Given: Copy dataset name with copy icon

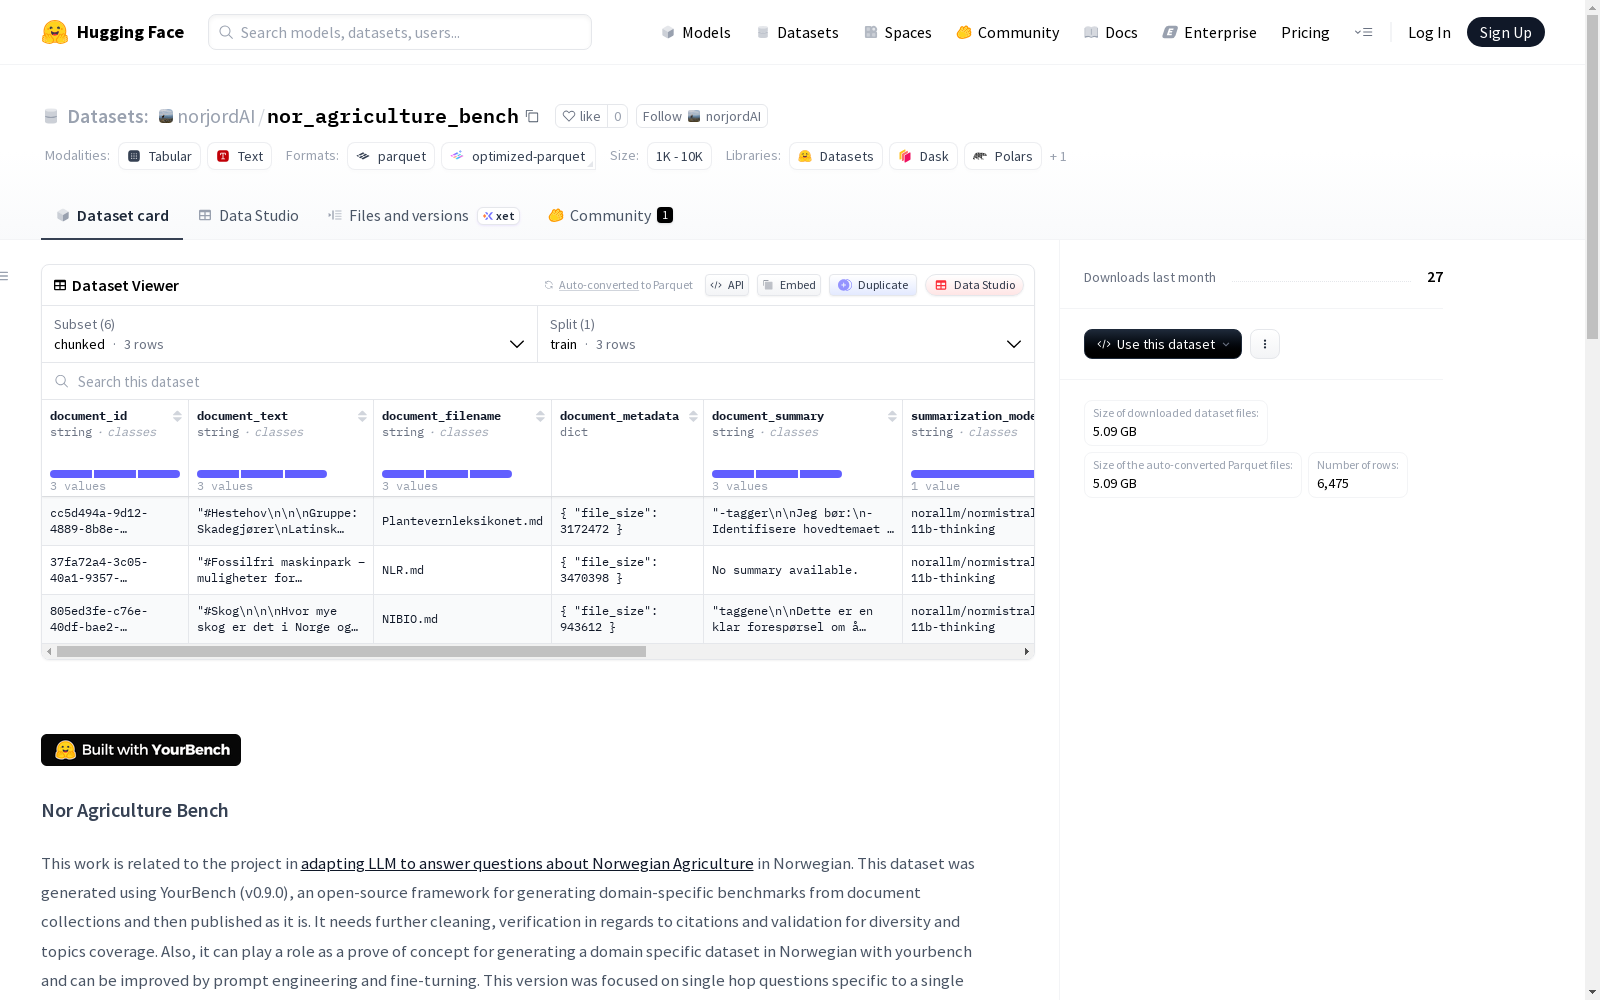Looking at the screenshot, I should [x=533, y=117].
